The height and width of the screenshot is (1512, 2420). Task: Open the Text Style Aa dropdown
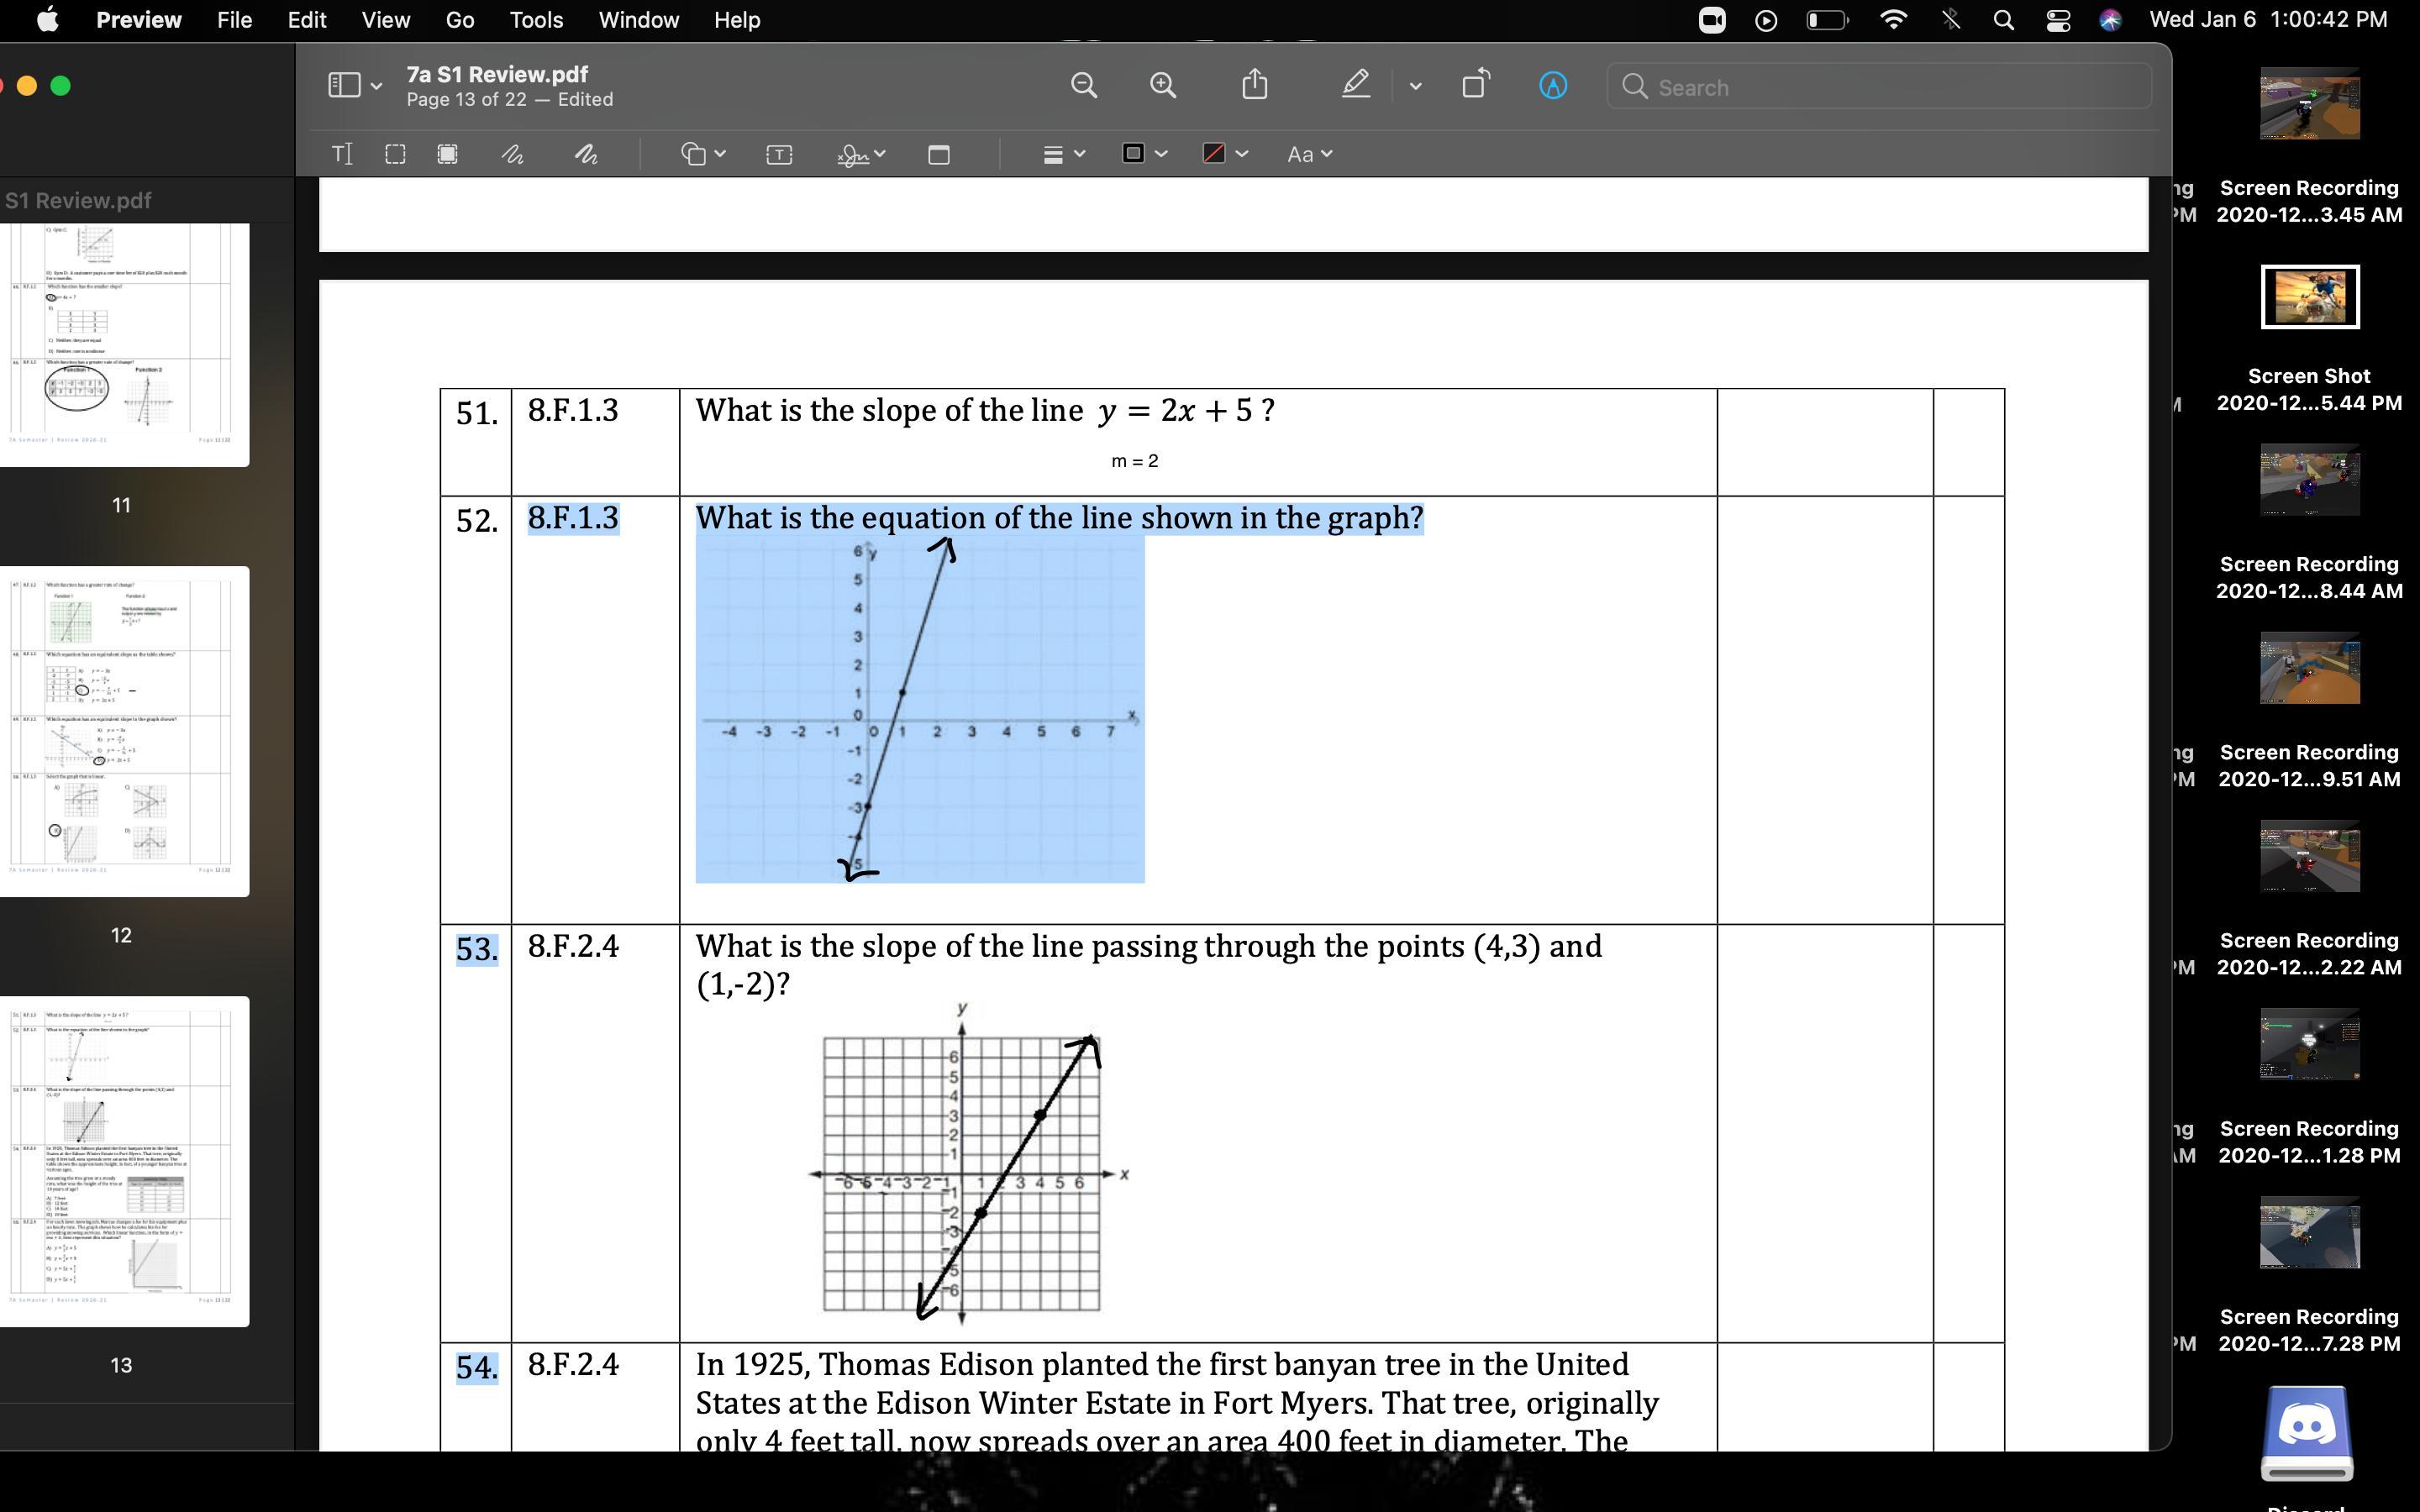(1309, 154)
